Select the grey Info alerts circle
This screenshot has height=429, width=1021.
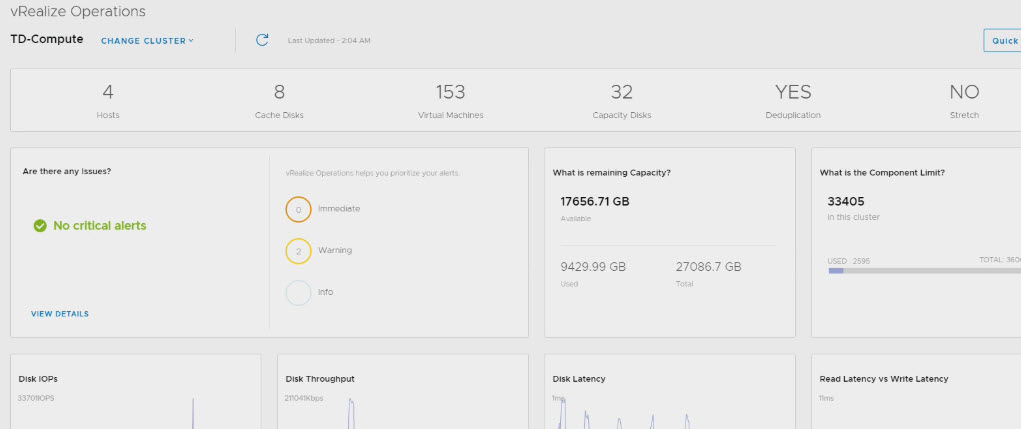tap(298, 293)
